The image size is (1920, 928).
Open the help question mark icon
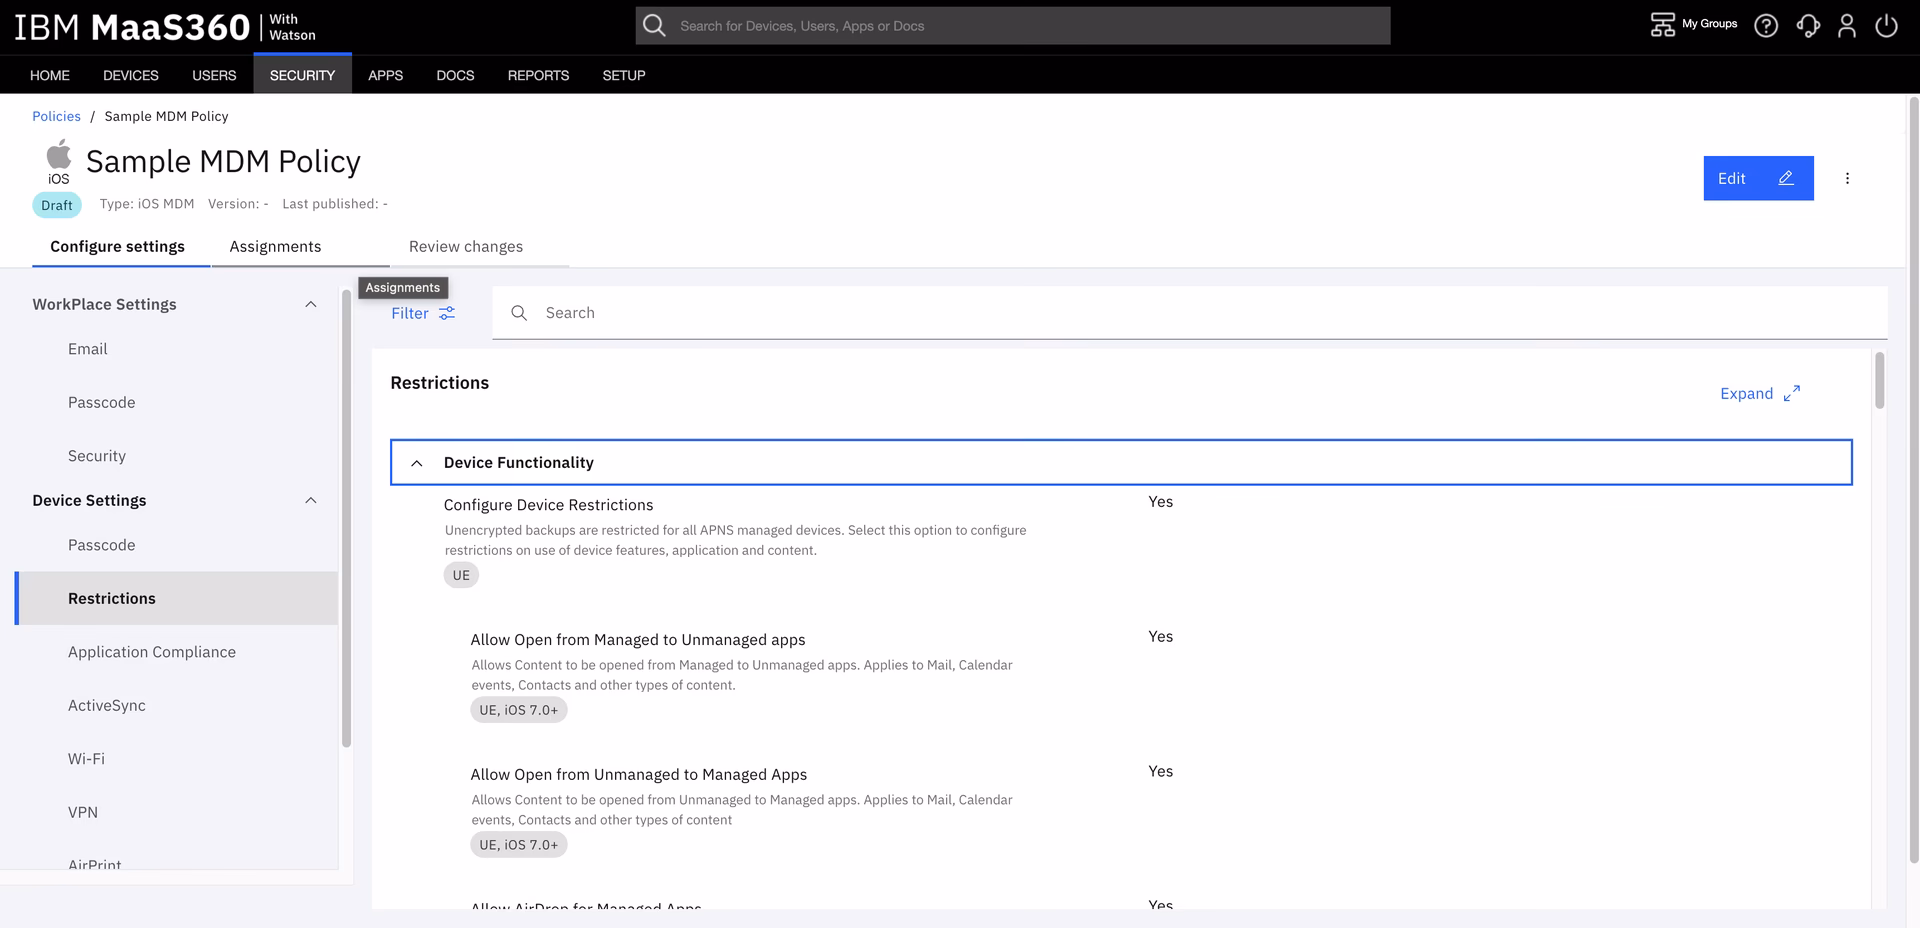[1766, 26]
